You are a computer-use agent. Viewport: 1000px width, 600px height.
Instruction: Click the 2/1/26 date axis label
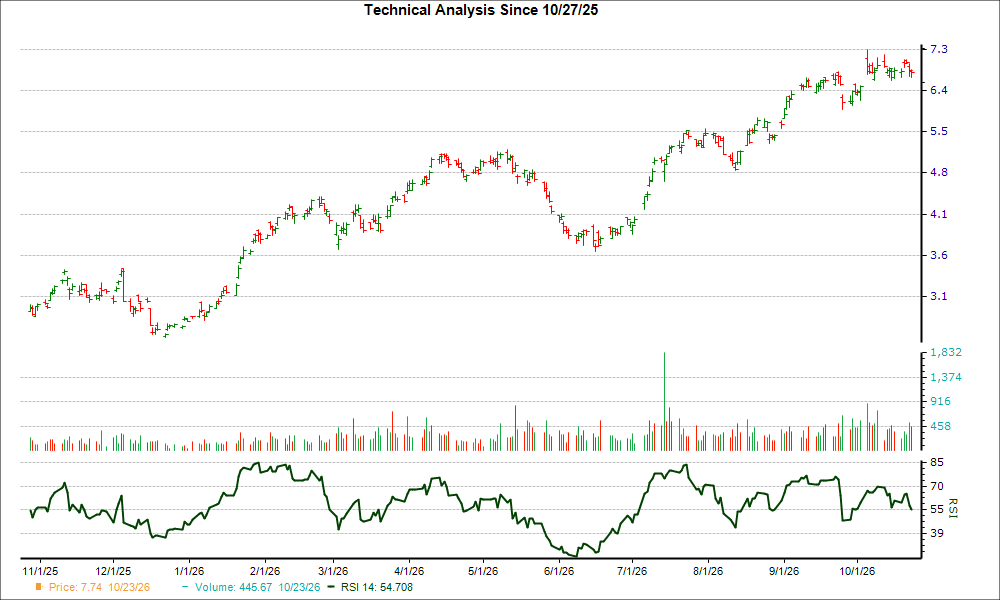pyautogui.click(x=265, y=571)
